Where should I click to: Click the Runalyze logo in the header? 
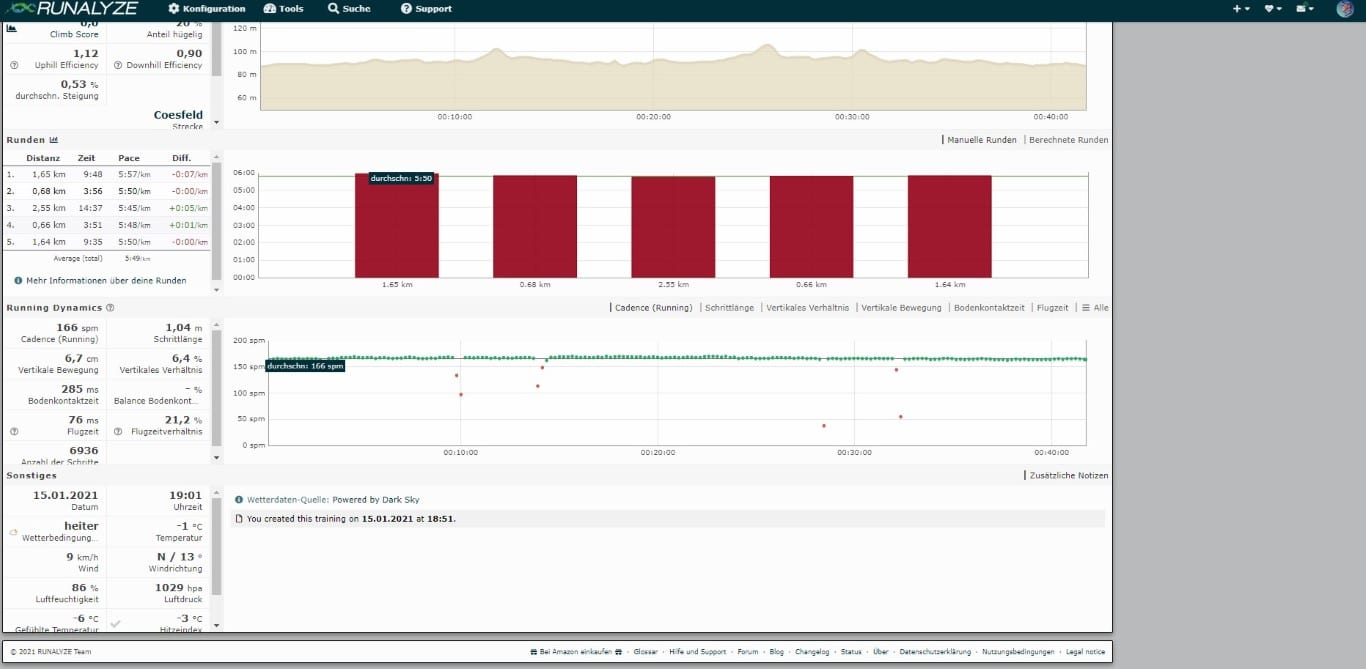(x=74, y=9)
